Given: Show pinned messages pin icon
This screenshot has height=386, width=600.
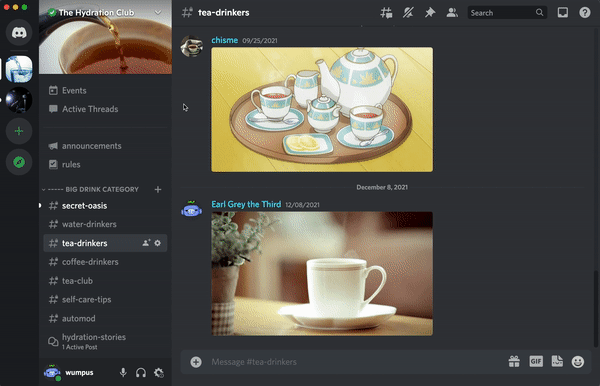Looking at the screenshot, I should tap(430, 13).
